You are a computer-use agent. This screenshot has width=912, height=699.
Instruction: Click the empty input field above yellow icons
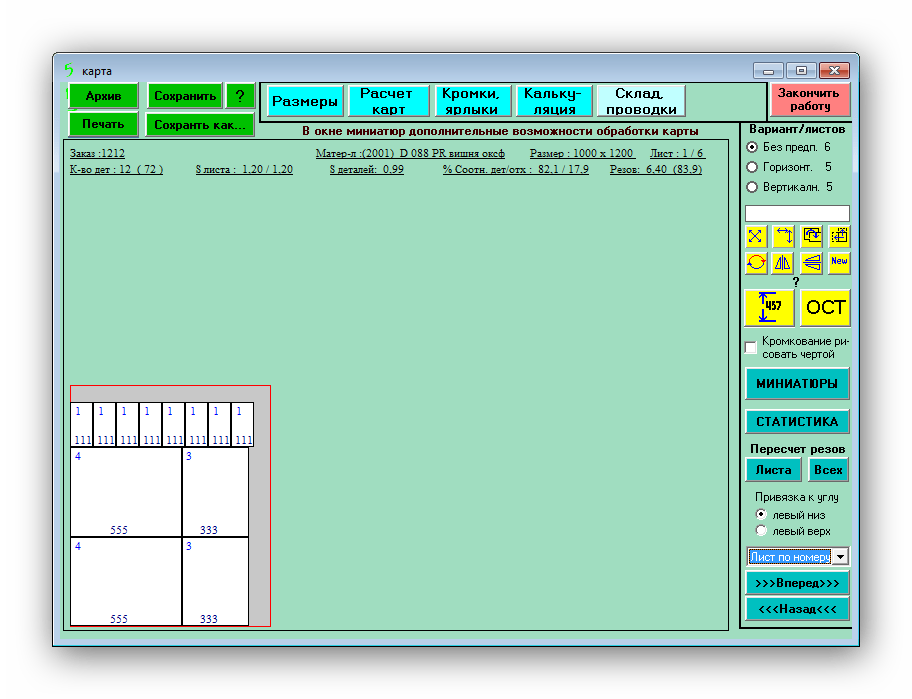[x=797, y=213]
